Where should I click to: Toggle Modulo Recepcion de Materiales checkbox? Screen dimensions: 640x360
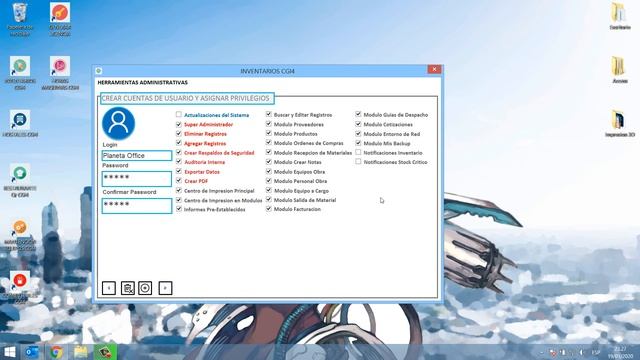(269, 152)
